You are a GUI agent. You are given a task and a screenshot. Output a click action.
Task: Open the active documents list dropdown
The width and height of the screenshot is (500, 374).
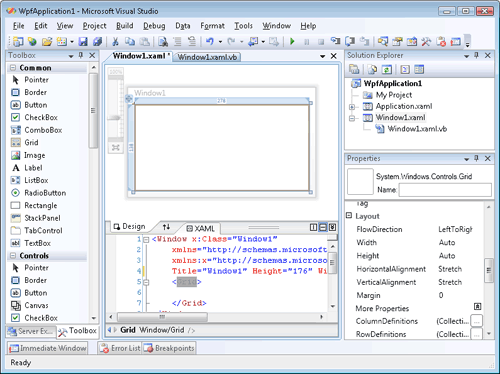(322, 56)
